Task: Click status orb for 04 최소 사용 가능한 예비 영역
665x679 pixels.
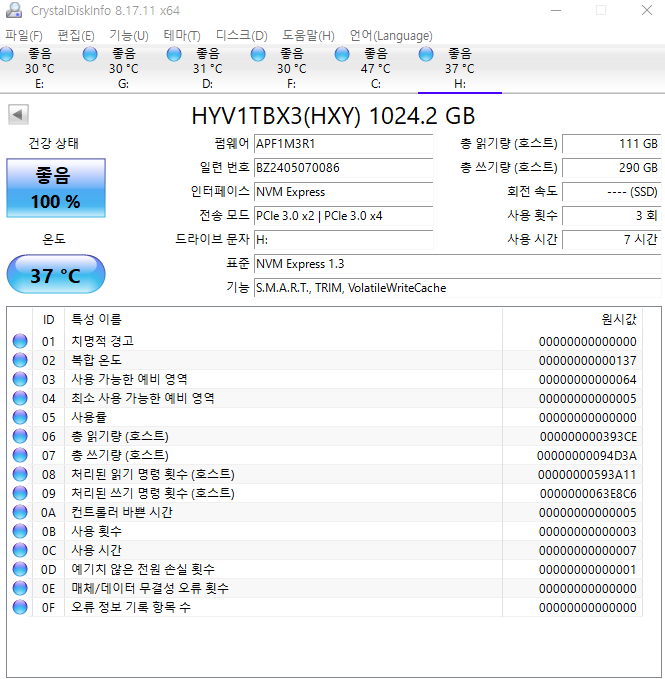Action: coord(20,398)
